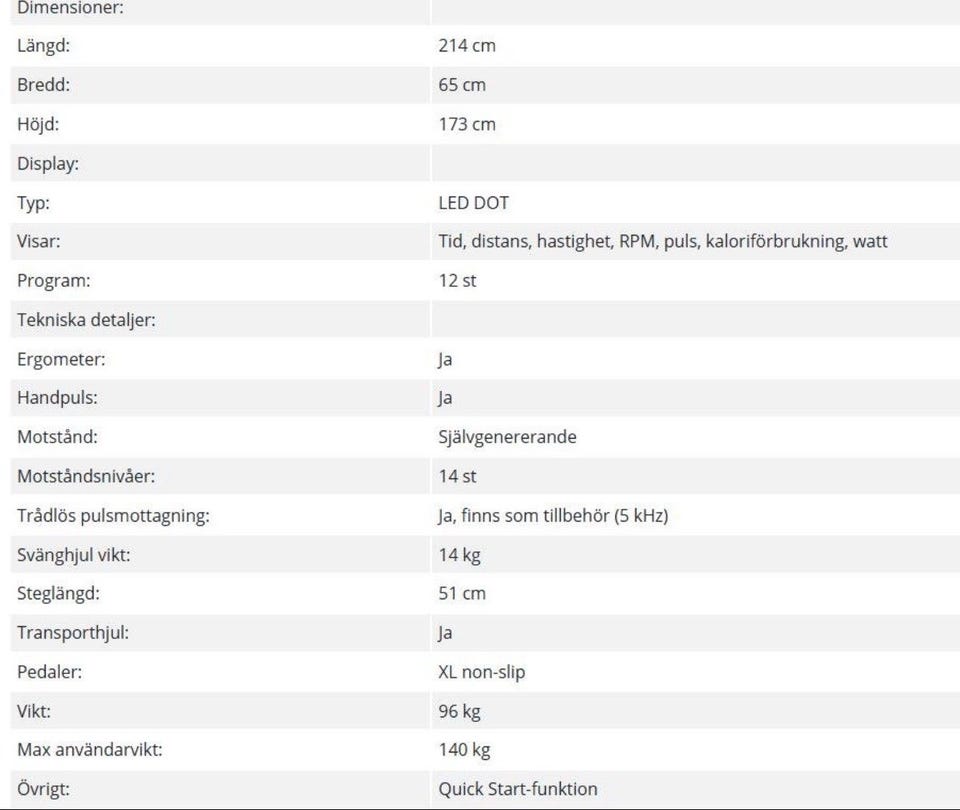This screenshot has height=810, width=960.
Task: Select the 'Display:' section header
Action: click(x=48, y=164)
